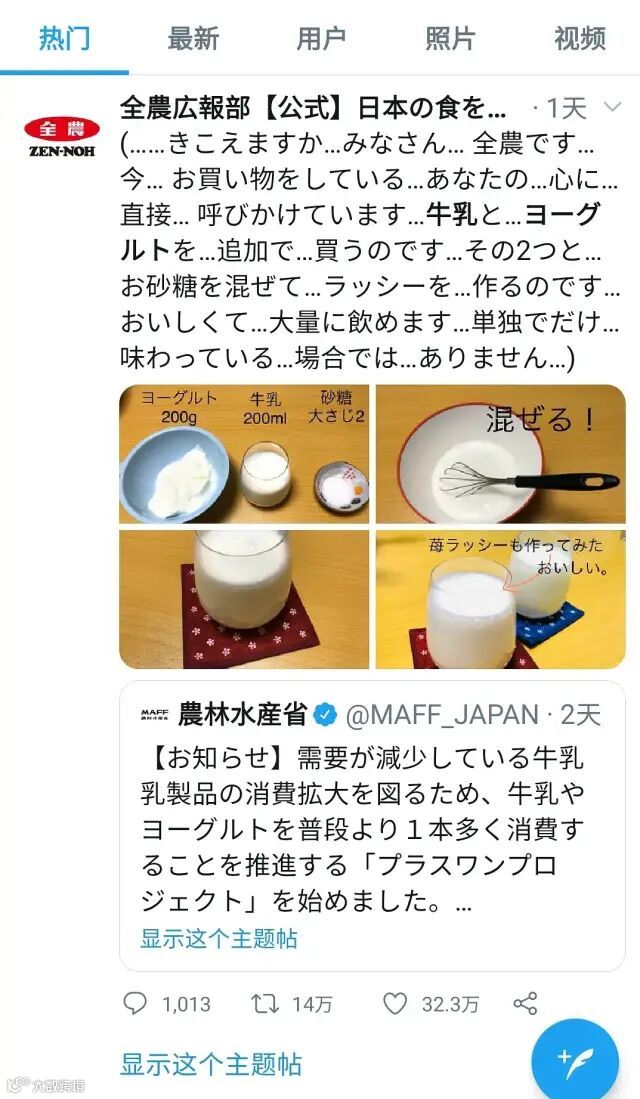View ingredients photo with yogurt and milk
640x1099 pixels.
(244, 454)
